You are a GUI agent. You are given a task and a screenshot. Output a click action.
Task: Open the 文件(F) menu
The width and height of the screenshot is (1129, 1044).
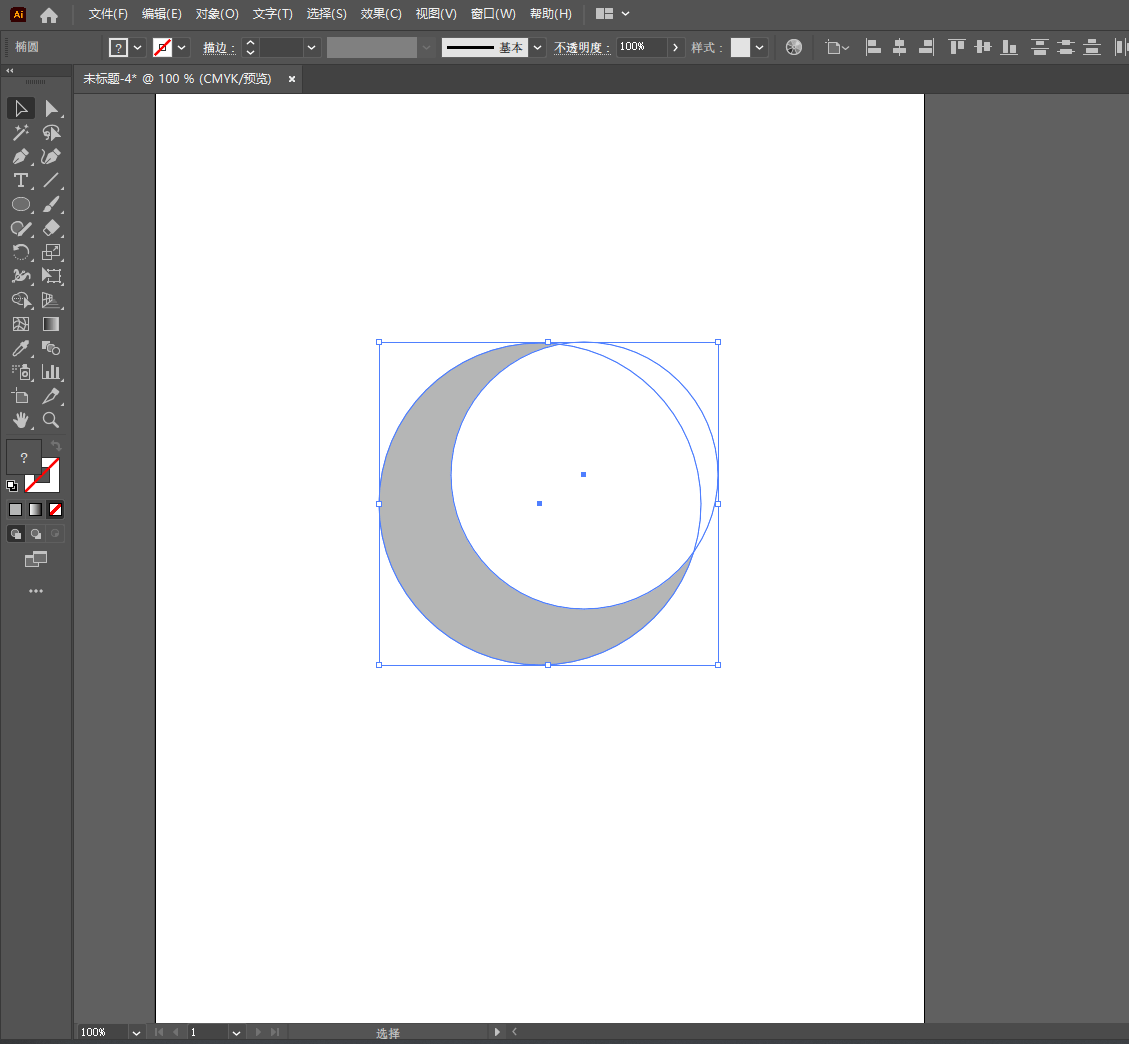(x=108, y=14)
